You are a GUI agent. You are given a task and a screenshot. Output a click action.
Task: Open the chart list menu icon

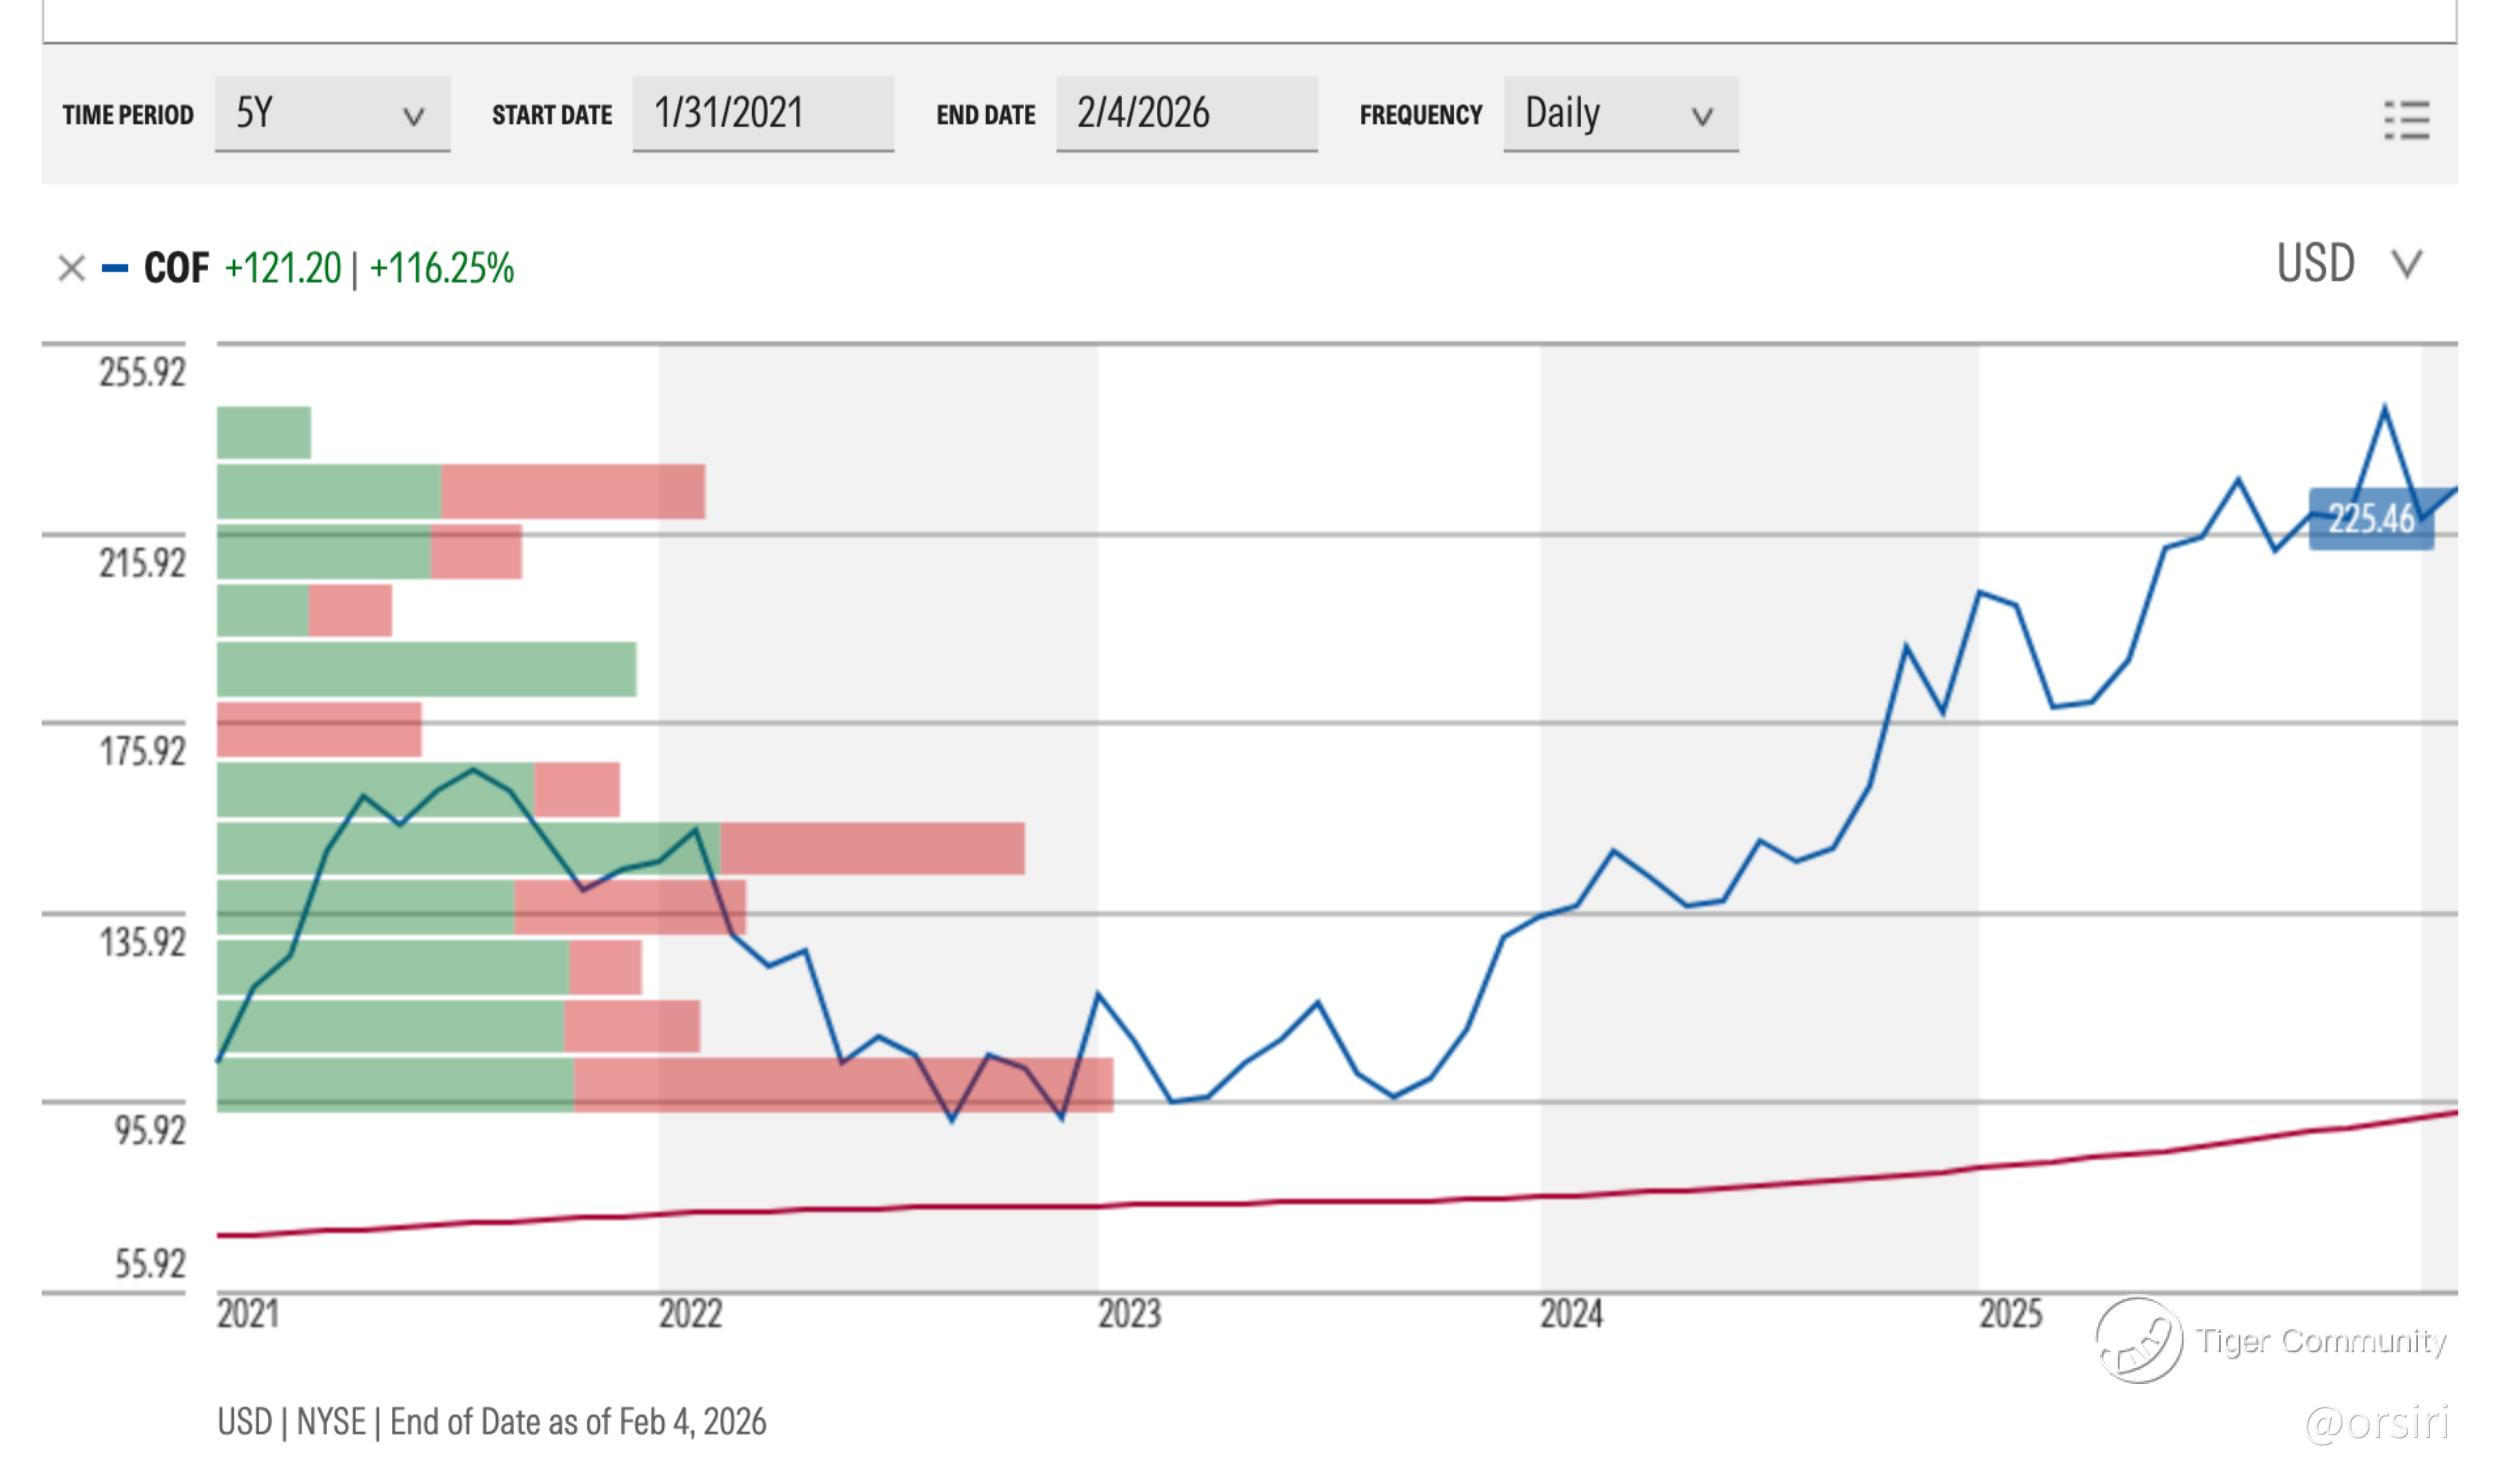pyautogui.click(x=2406, y=120)
